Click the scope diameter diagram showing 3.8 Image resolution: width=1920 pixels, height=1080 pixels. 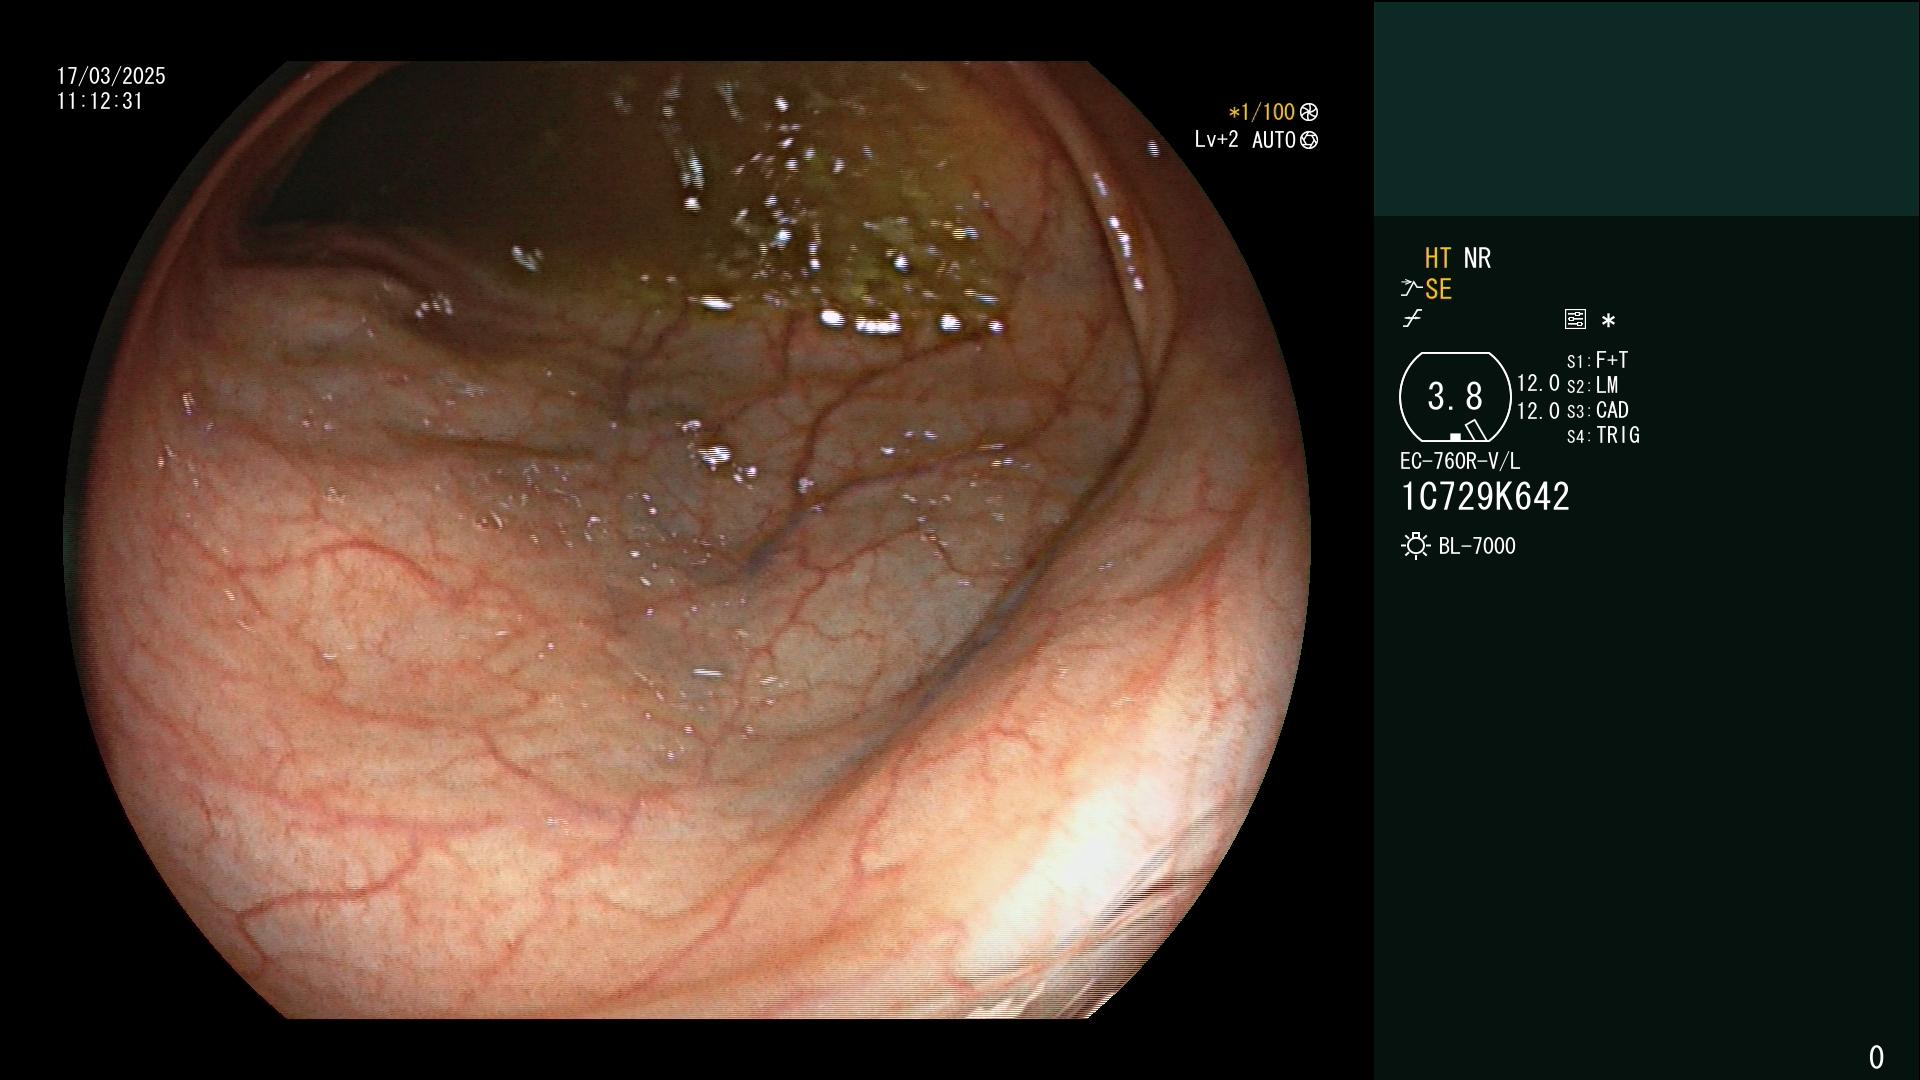pos(1455,397)
